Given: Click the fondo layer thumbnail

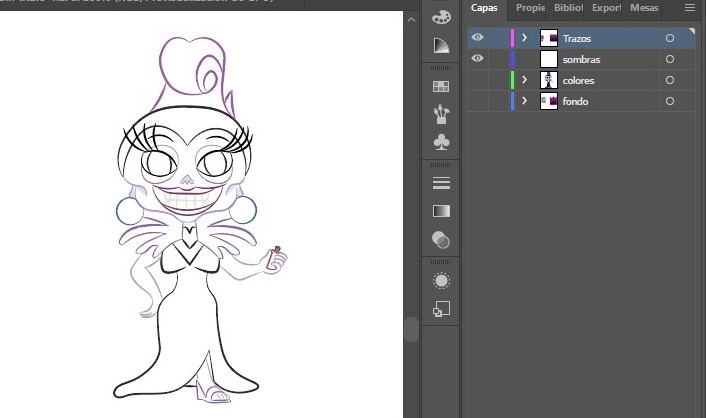Looking at the screenshot, I should (x=548, y=101).
